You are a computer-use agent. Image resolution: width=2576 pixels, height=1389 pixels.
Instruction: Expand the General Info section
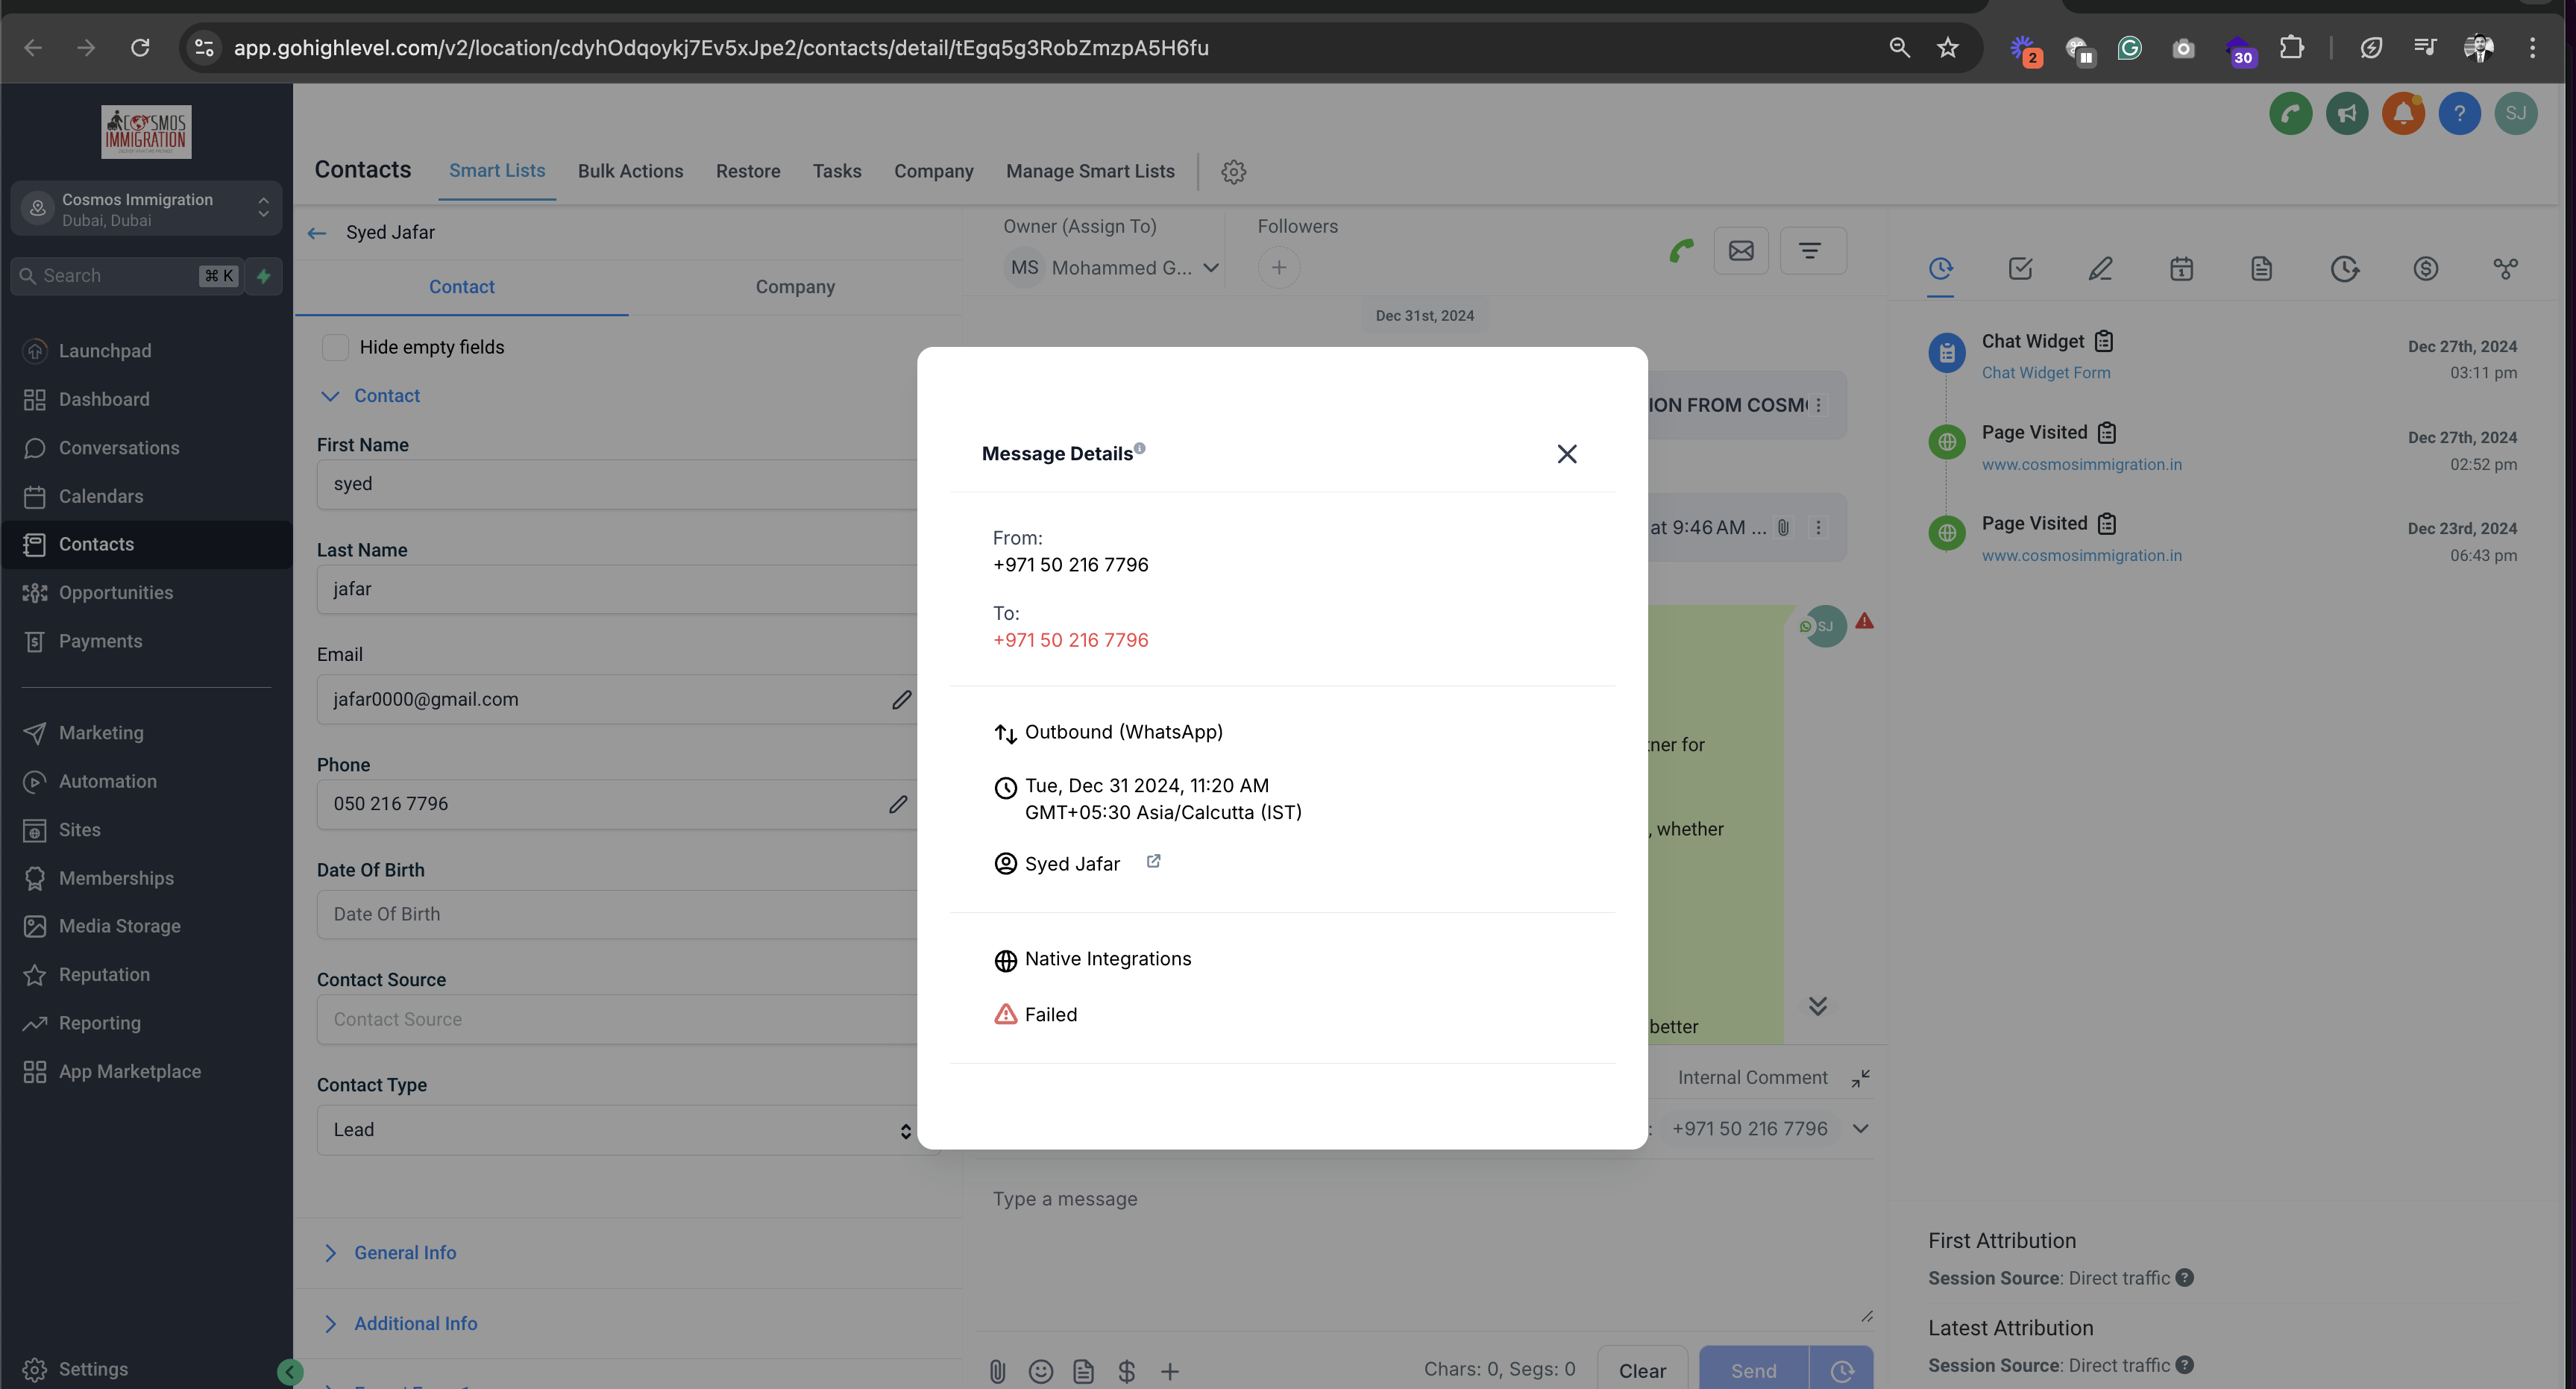[404, 1253]
